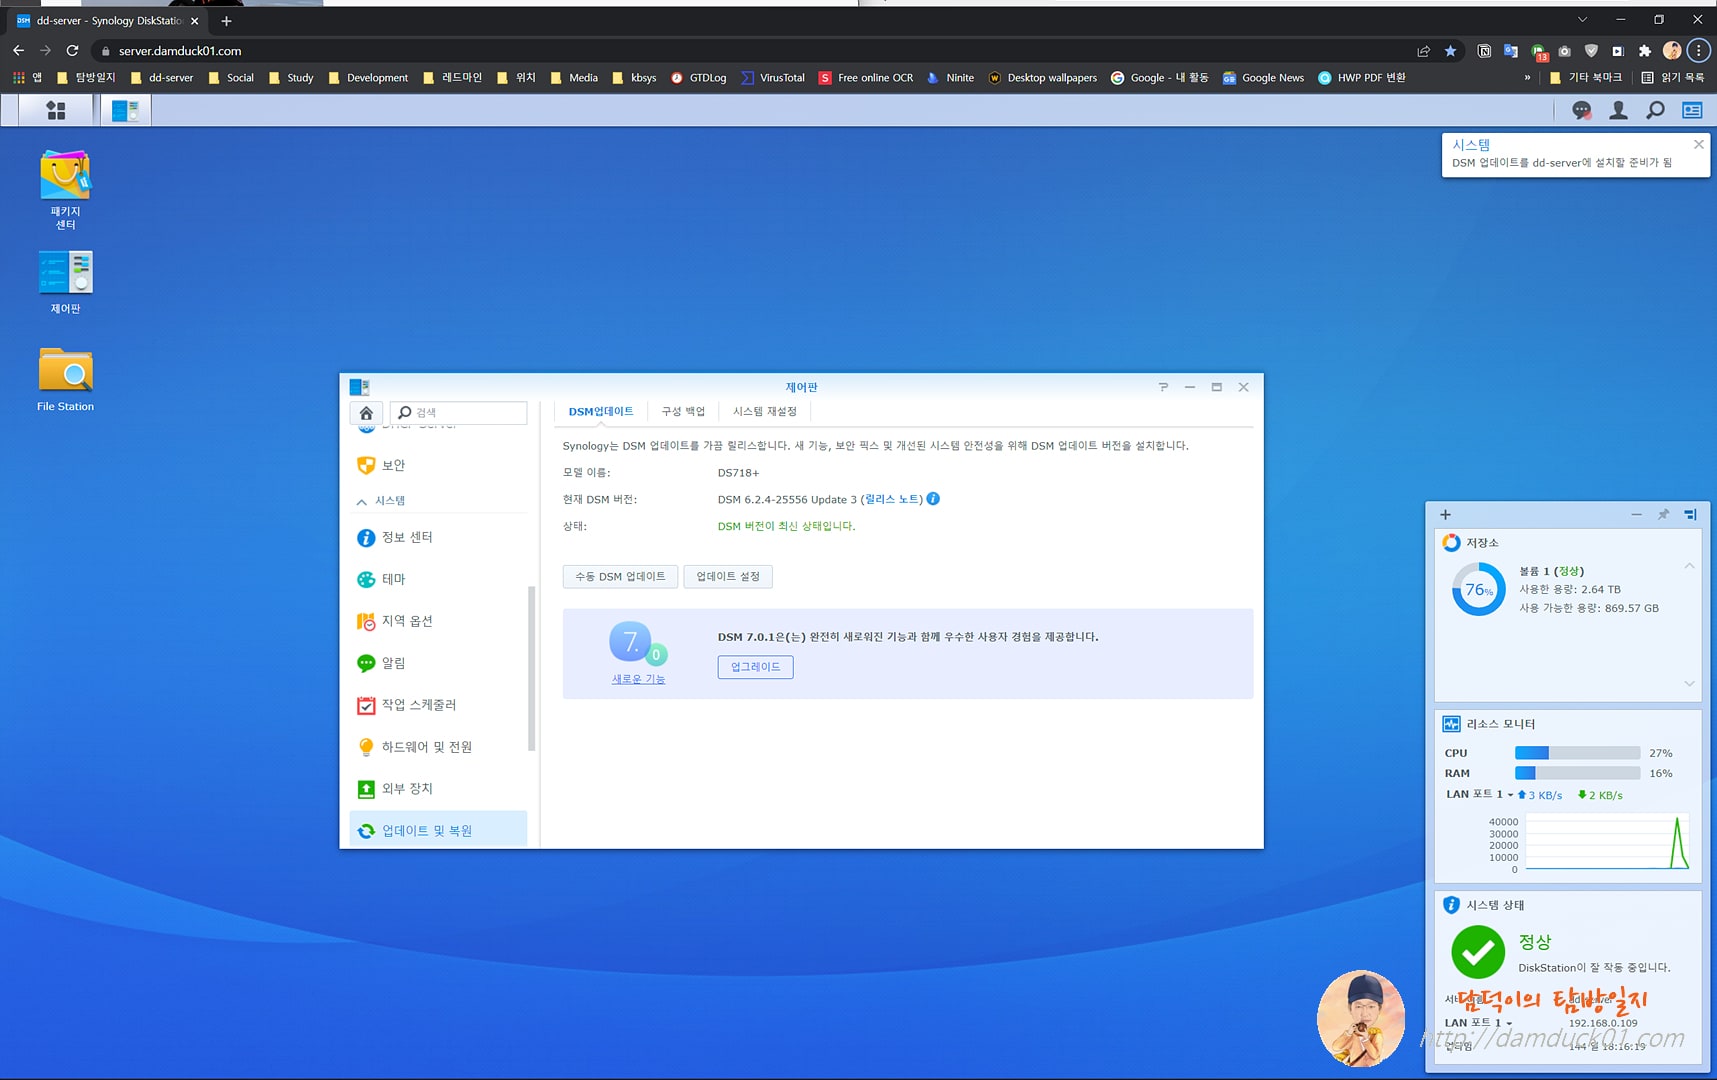
Task: Open Security settings in sidebar
Action: pos(439,465)
